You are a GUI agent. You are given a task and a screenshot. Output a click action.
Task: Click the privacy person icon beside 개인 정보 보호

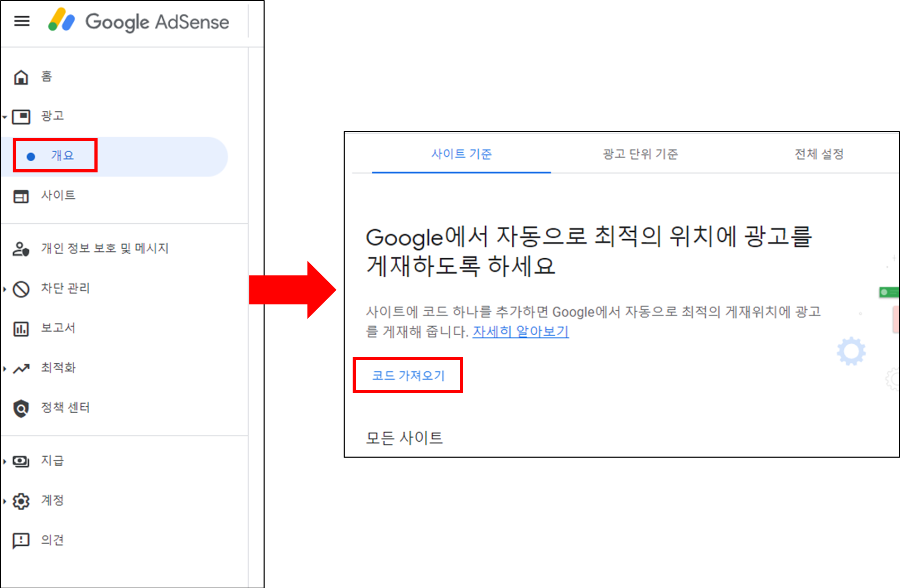pyautogui.click(x=21, y=249)
